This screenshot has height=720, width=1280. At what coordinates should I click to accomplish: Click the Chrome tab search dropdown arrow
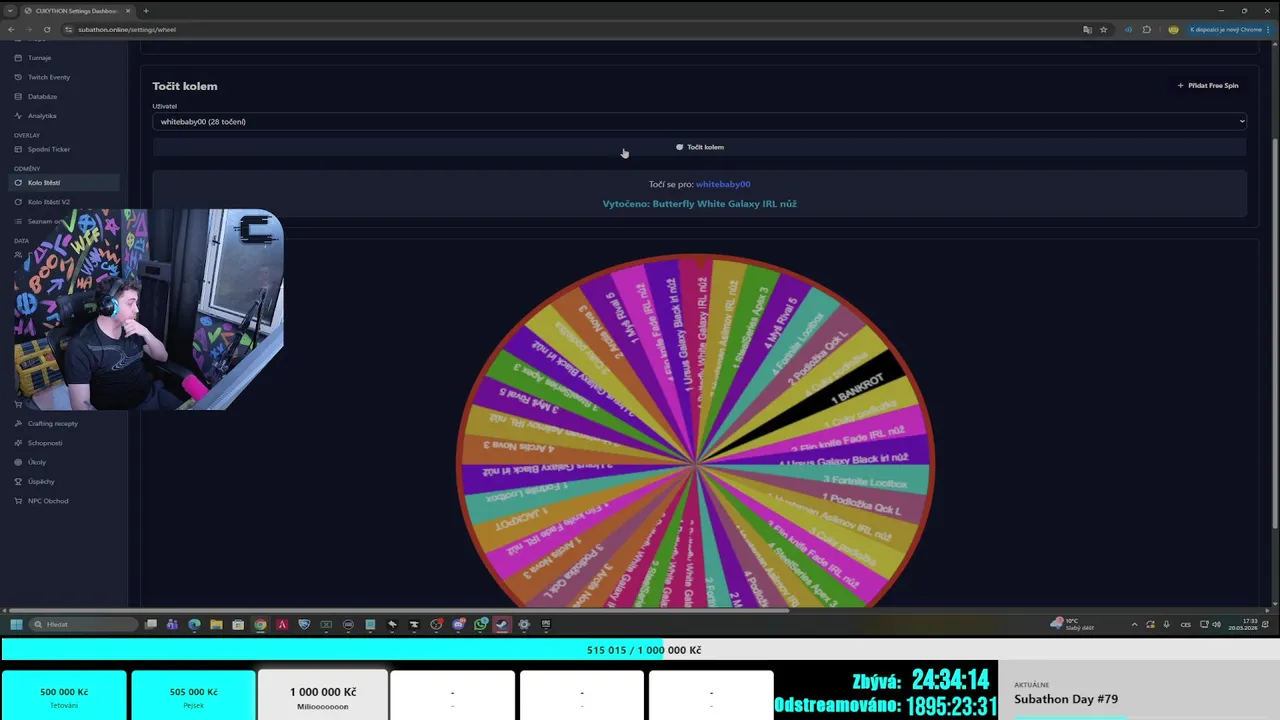click(10, 10)
